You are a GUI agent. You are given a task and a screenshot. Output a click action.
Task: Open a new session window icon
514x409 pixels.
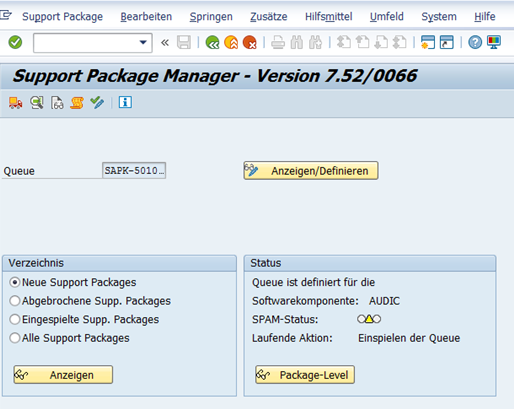tap(428, 42)
